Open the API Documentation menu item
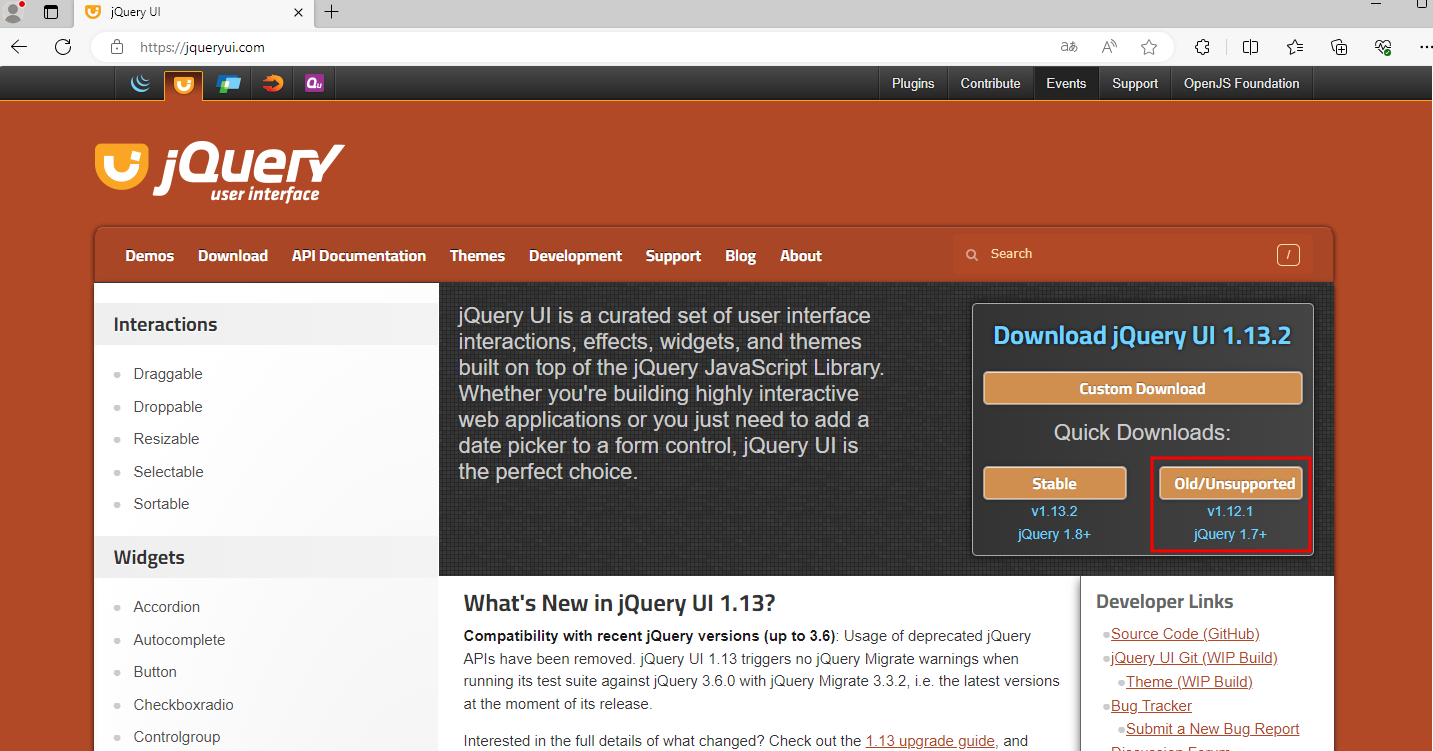Image resolution: width=1433 pixels, height=751 pixels. pyautogui.click(x=359, y=256)
